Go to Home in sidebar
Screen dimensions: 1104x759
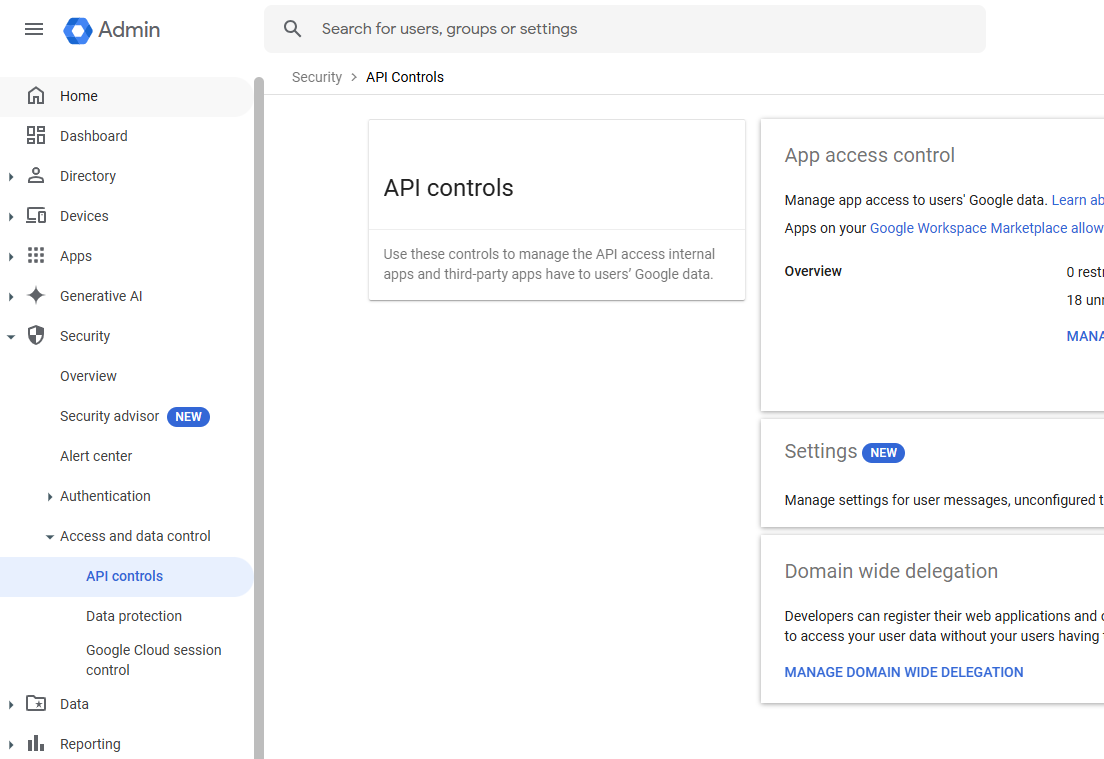pyautogui.click(x=125, y=96)
